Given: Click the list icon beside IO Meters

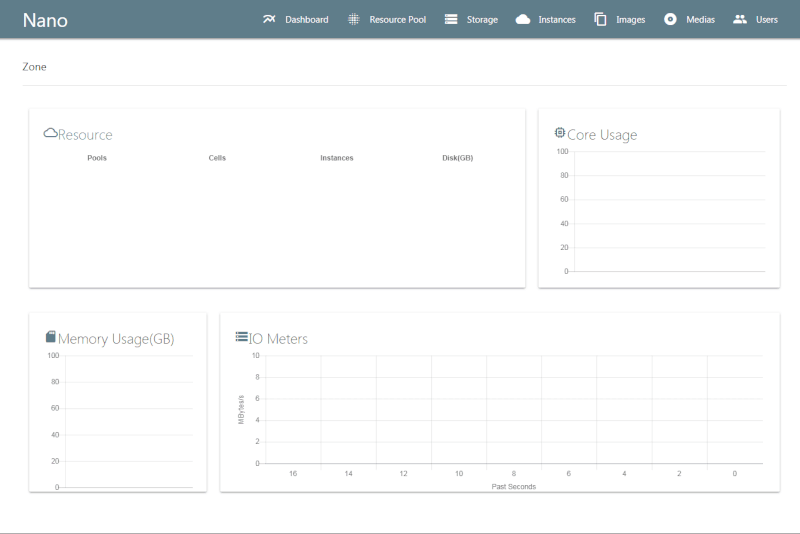Looking at the screenshot, I should click(241, 337).
